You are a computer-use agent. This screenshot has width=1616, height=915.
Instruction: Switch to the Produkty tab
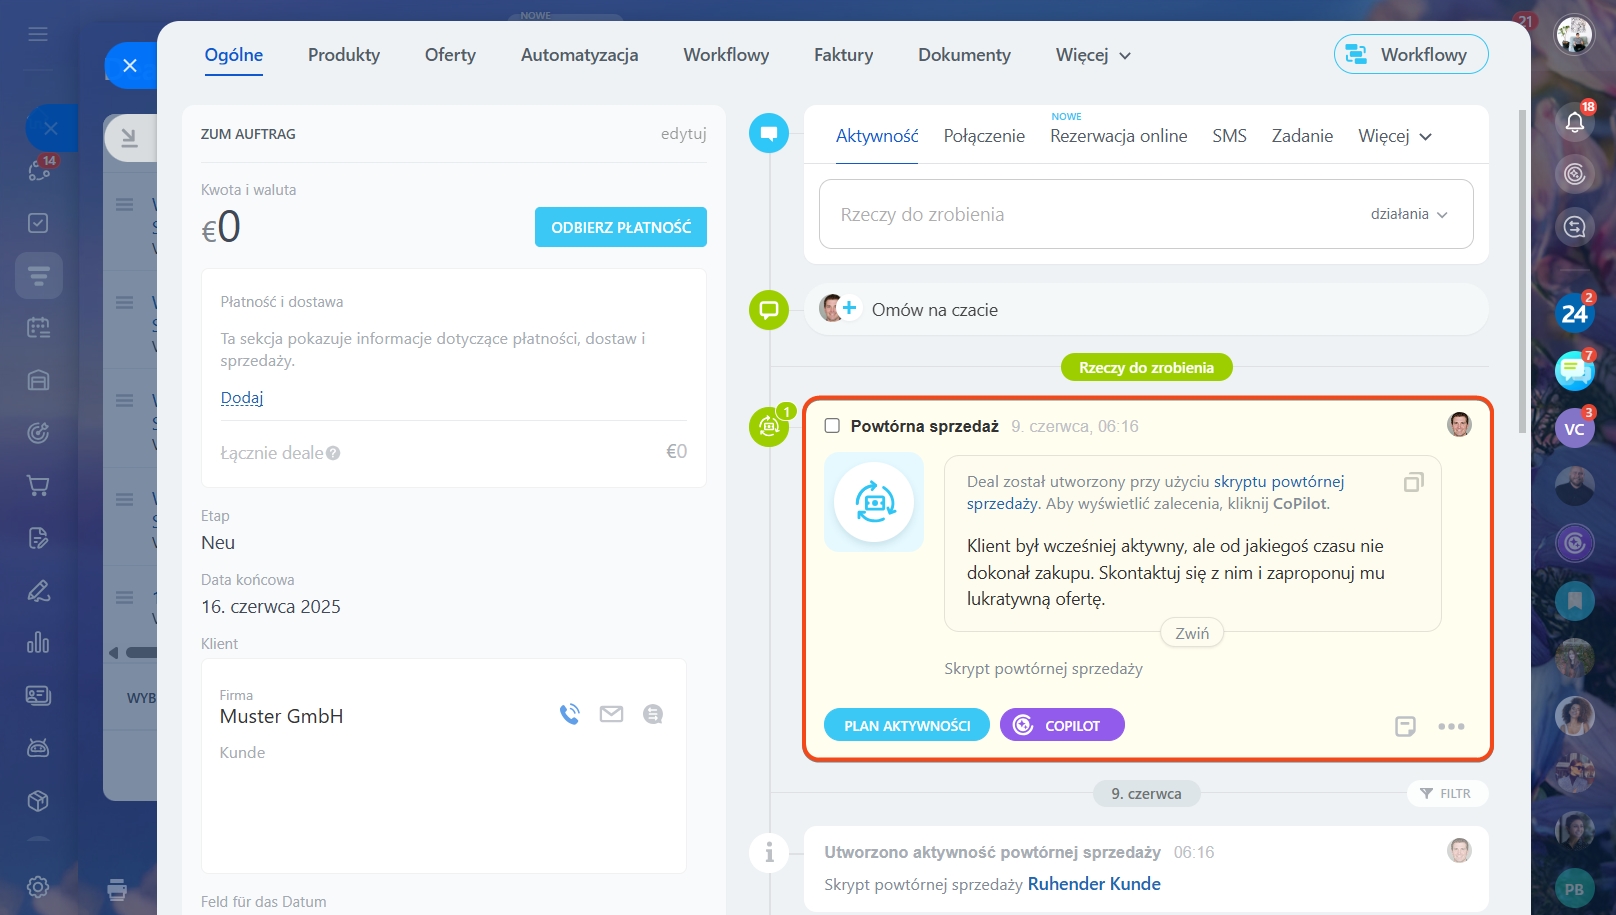pyautogui.click(x=344, y=55)
